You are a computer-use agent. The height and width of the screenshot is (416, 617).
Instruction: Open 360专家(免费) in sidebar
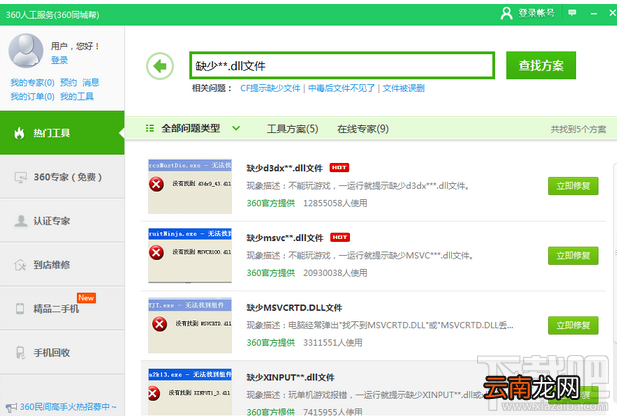click(x=62, y=177)
